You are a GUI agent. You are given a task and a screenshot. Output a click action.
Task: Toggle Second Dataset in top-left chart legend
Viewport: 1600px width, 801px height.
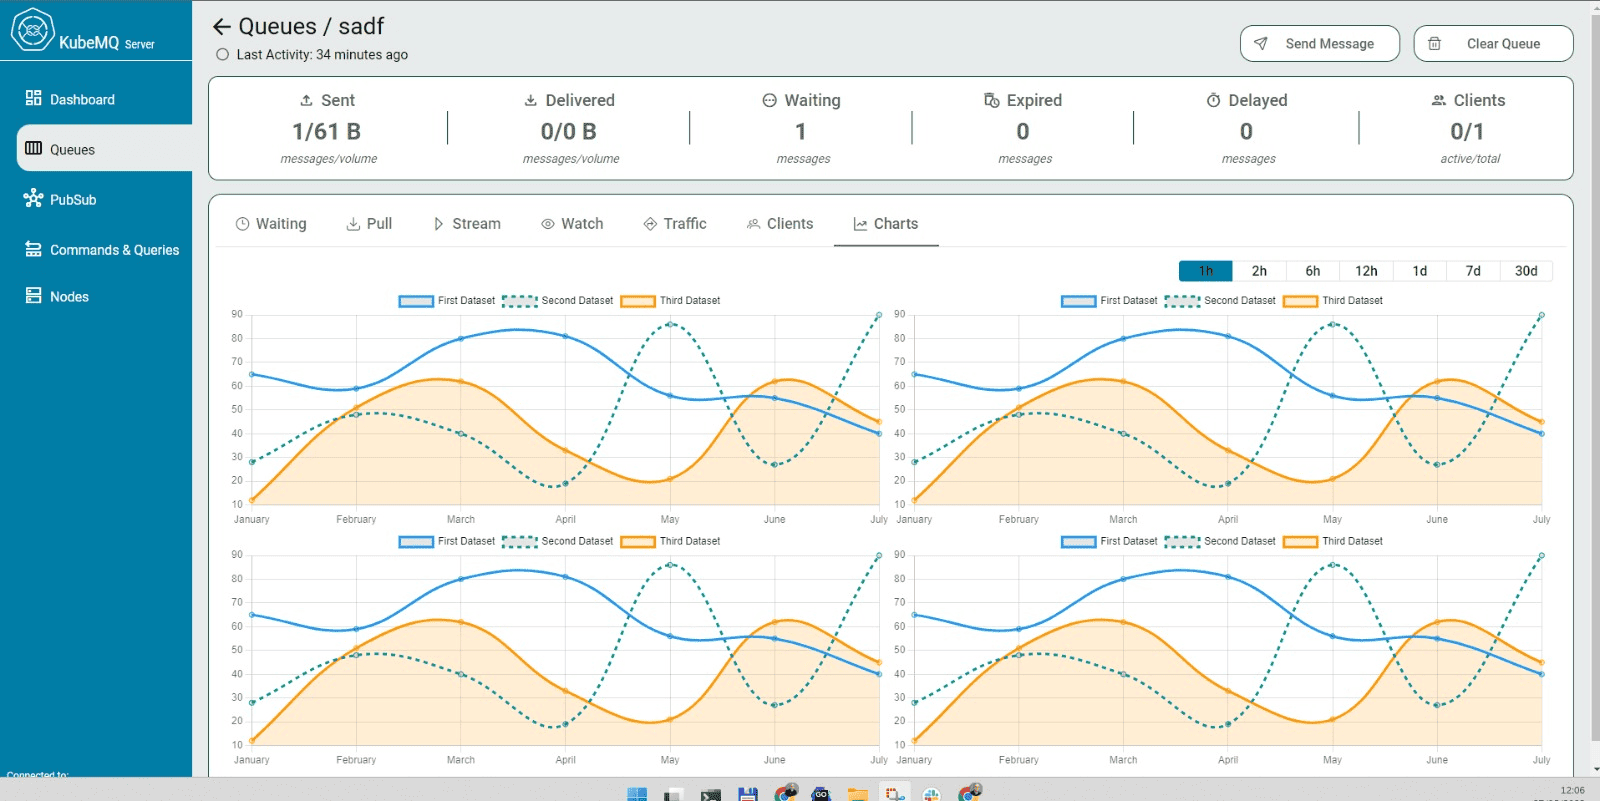(557, 301)
